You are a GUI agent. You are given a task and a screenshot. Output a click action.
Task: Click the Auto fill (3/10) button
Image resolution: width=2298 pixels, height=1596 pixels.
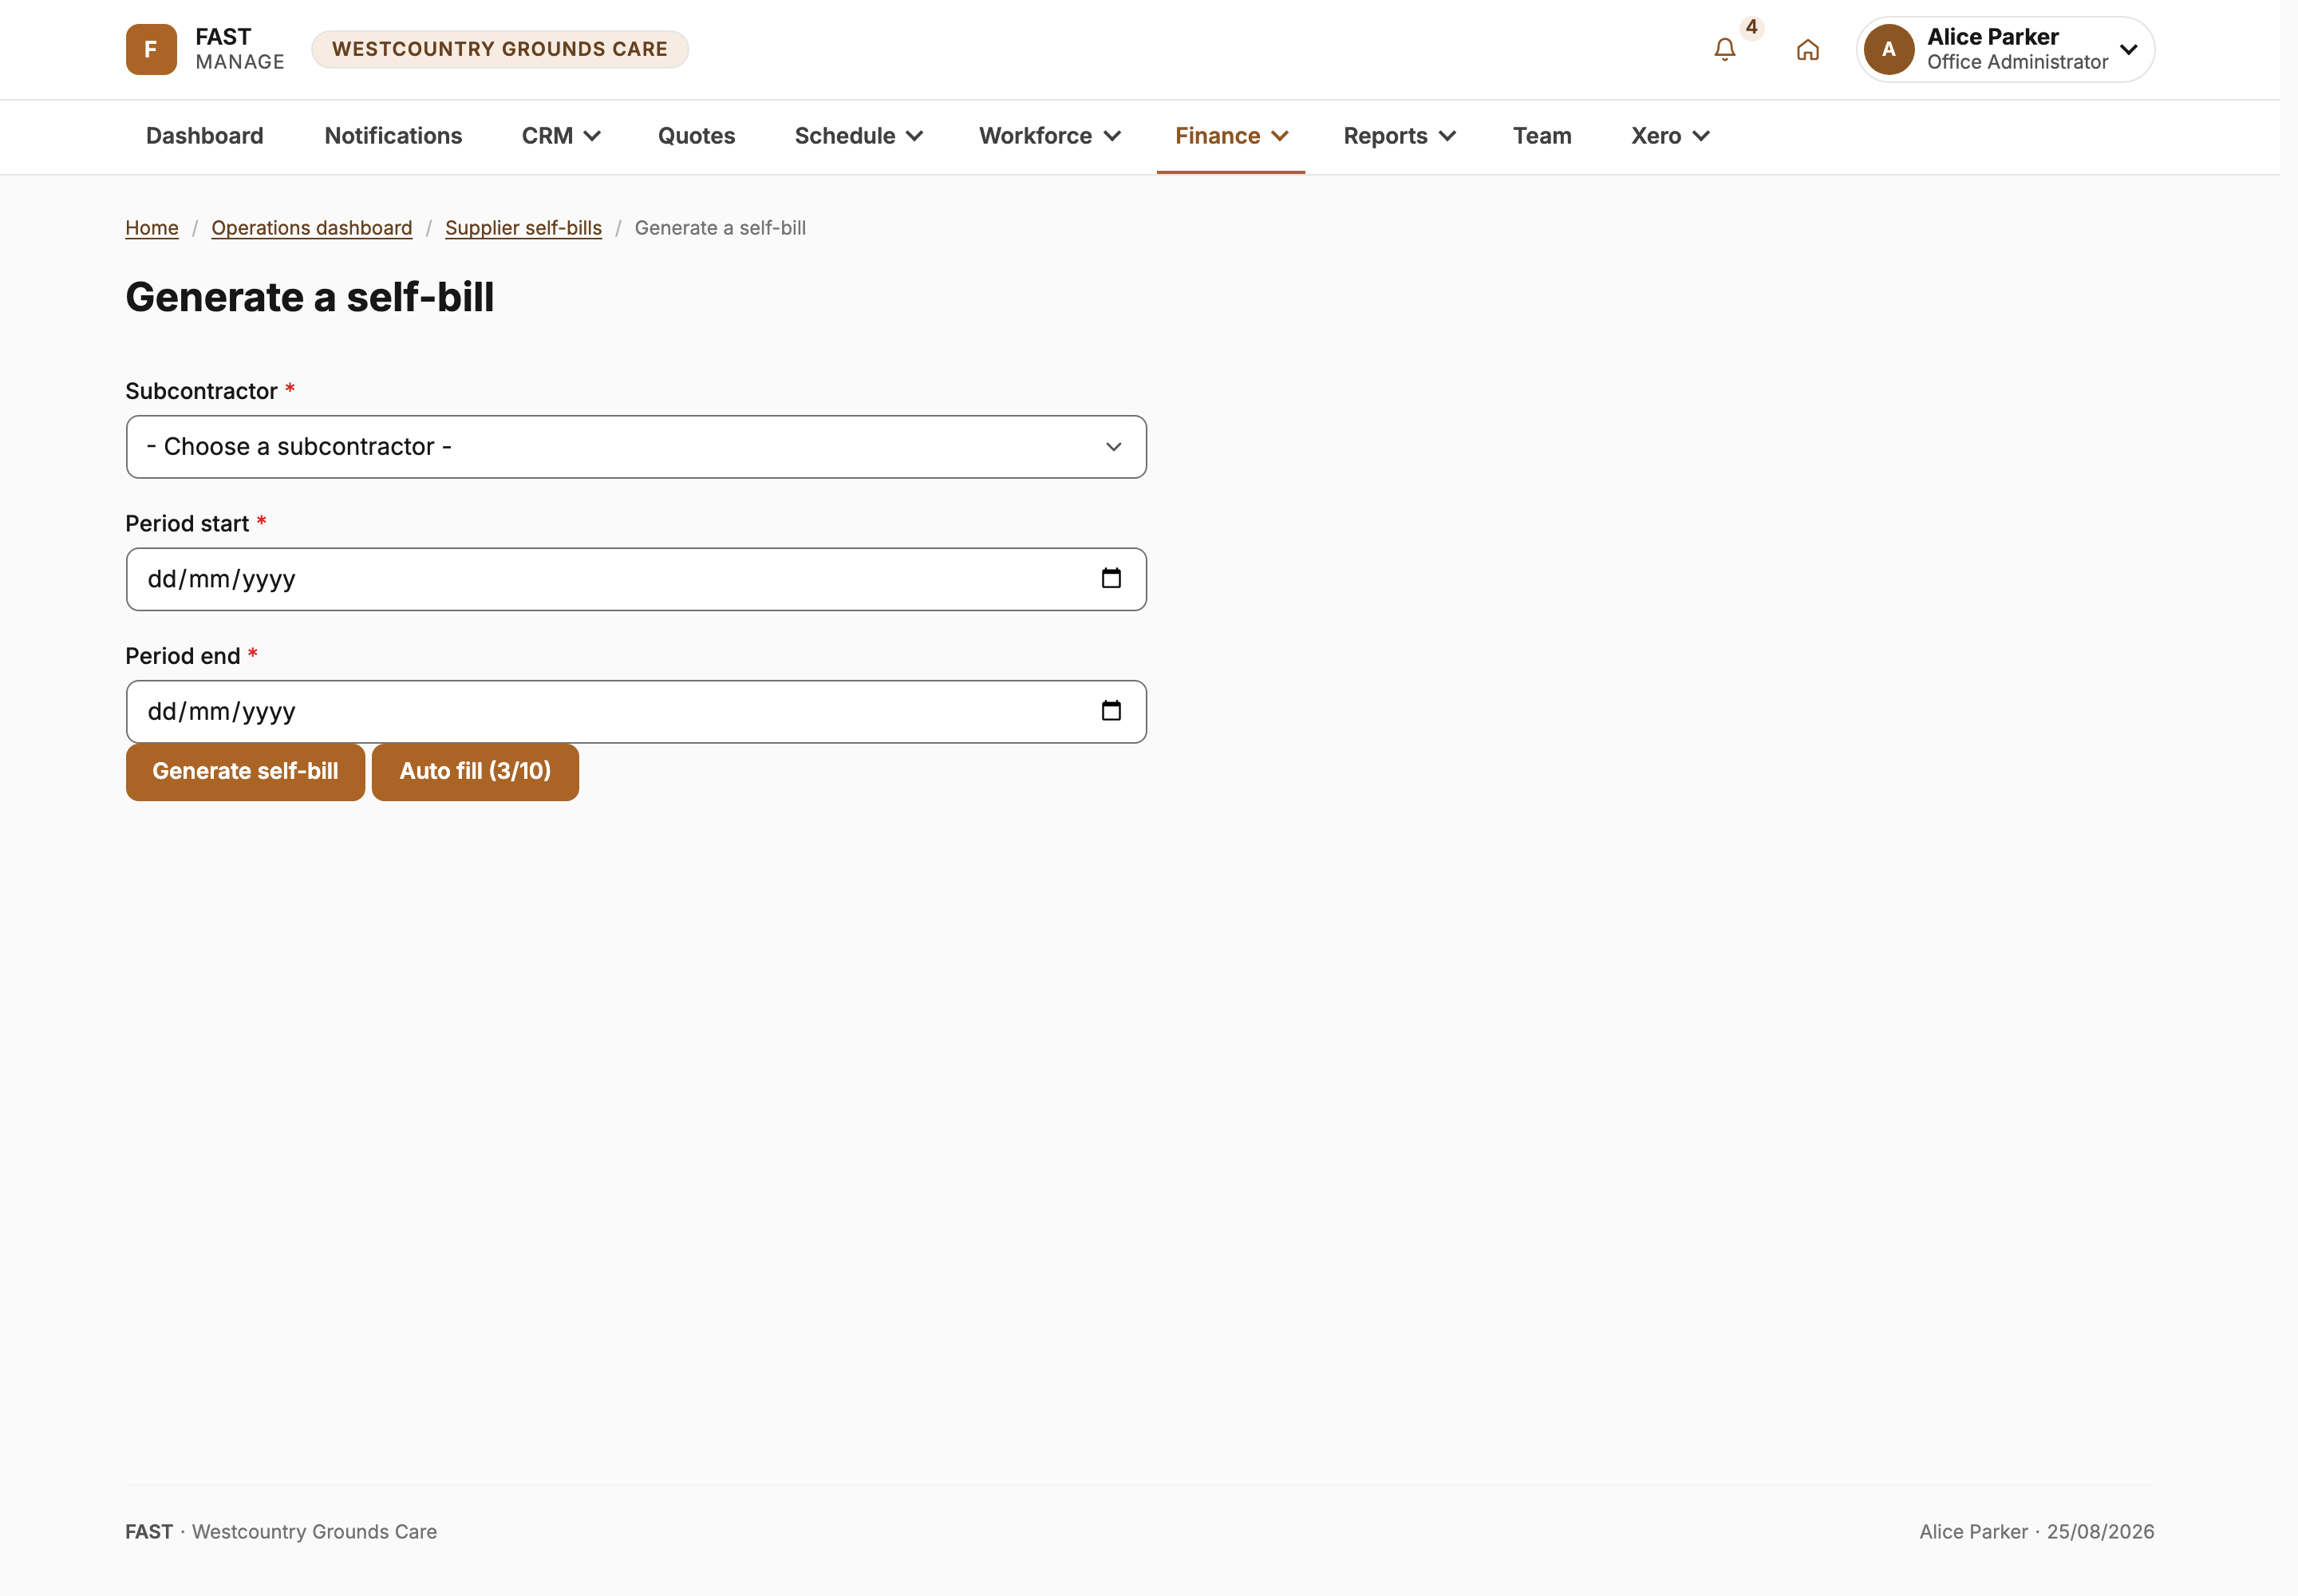pyautogui.click(x=475, y=772)
